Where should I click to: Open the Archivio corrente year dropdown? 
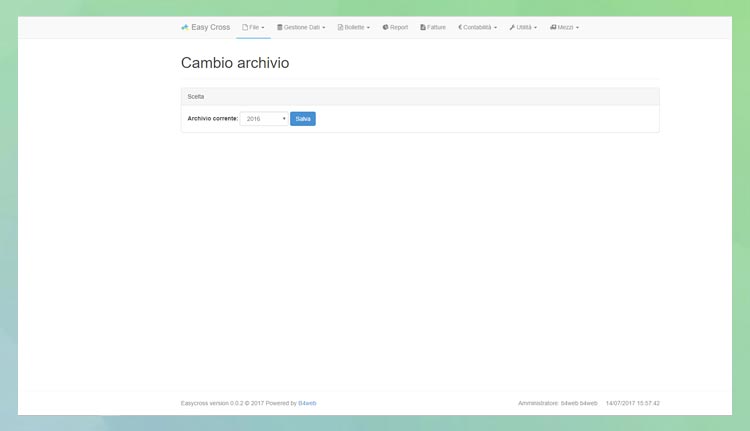(x=264, y=119)
